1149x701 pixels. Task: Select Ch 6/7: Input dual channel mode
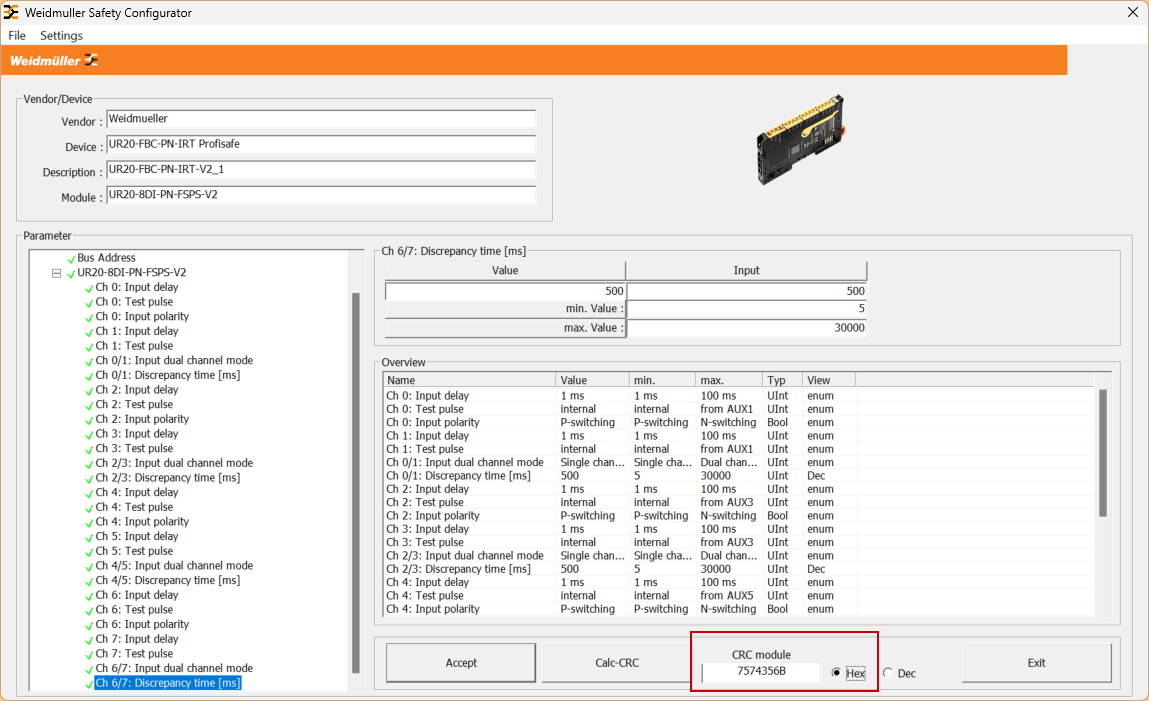[174, 668]
